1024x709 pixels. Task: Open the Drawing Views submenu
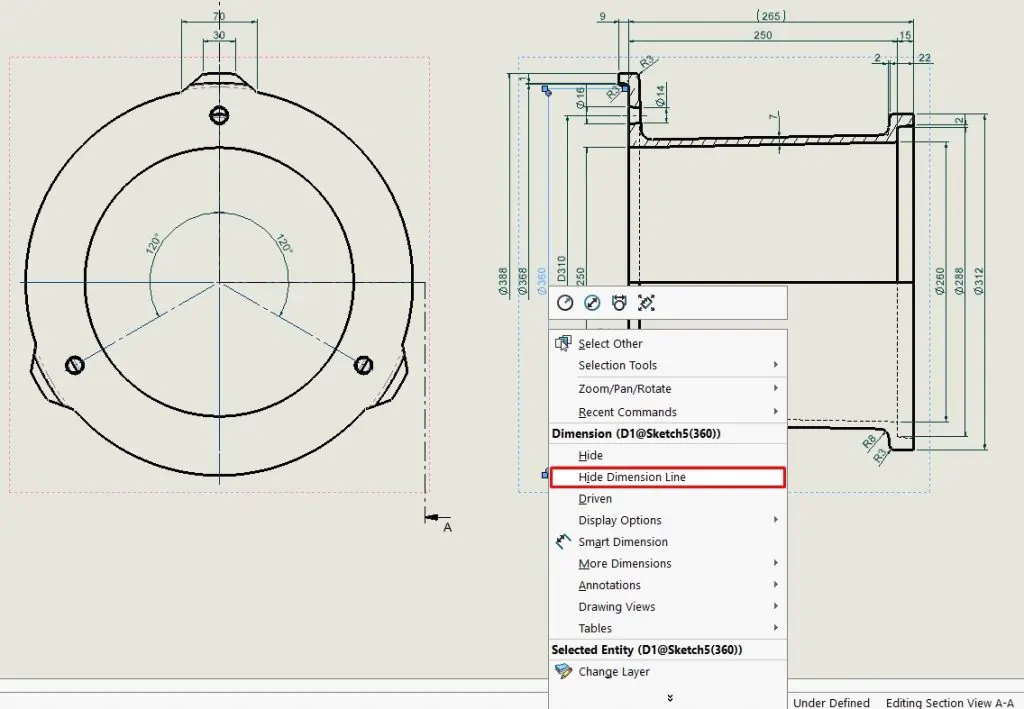point(668,607)
